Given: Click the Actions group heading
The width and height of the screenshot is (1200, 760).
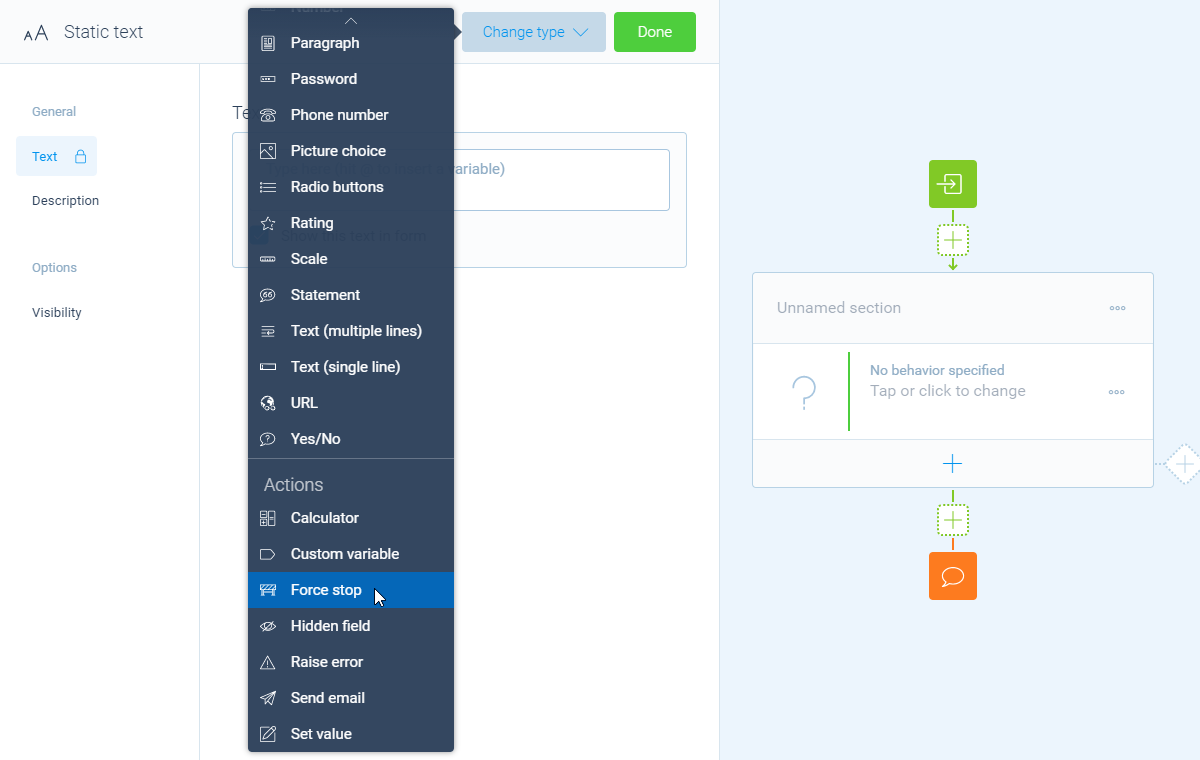Looking at the screenshot, I should pos(293,485).
